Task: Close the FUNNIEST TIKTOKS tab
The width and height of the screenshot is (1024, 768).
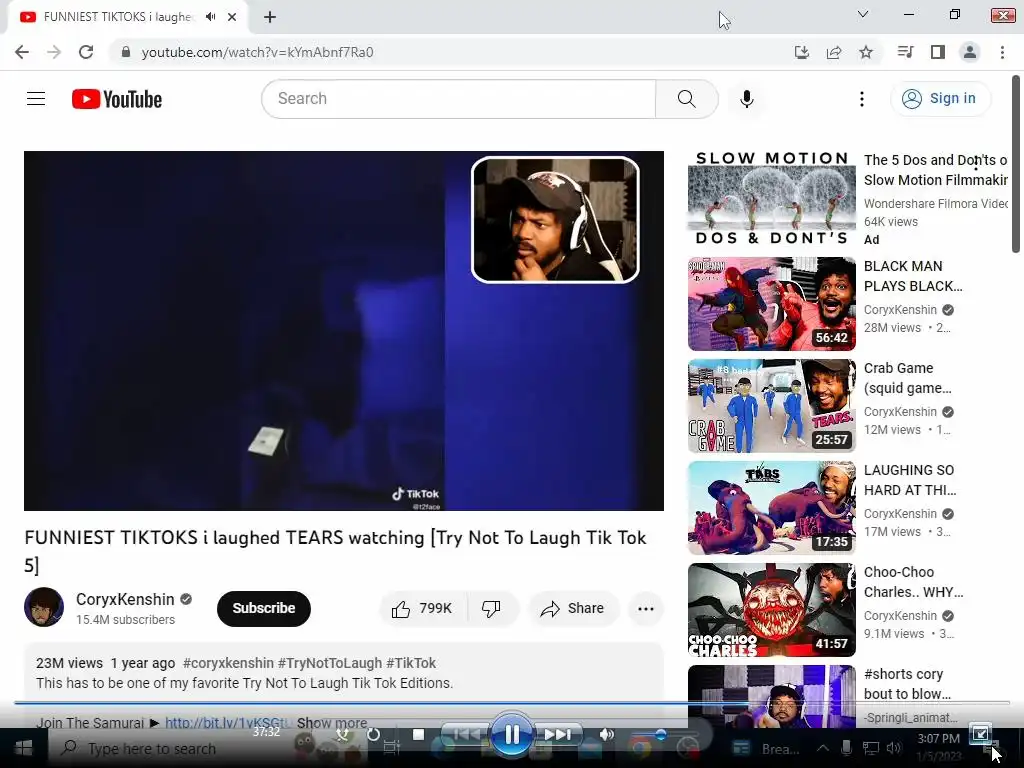Action: 232,17
